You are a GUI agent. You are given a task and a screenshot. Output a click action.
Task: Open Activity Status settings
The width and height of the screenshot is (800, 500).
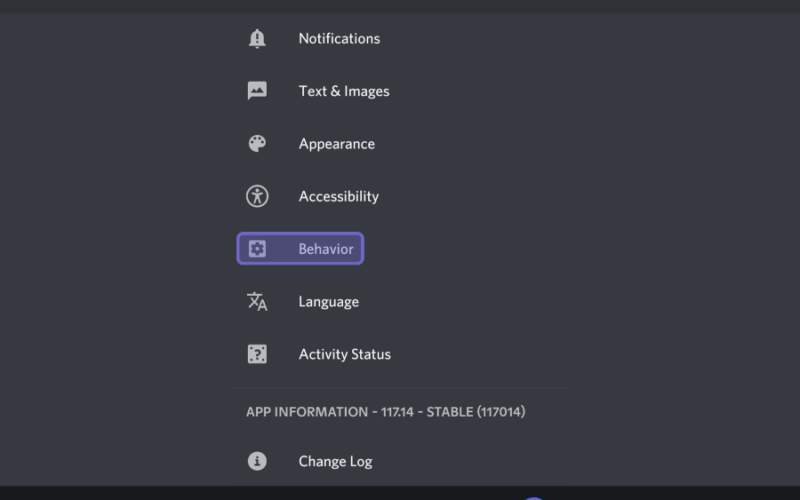[x=400, y=354]
